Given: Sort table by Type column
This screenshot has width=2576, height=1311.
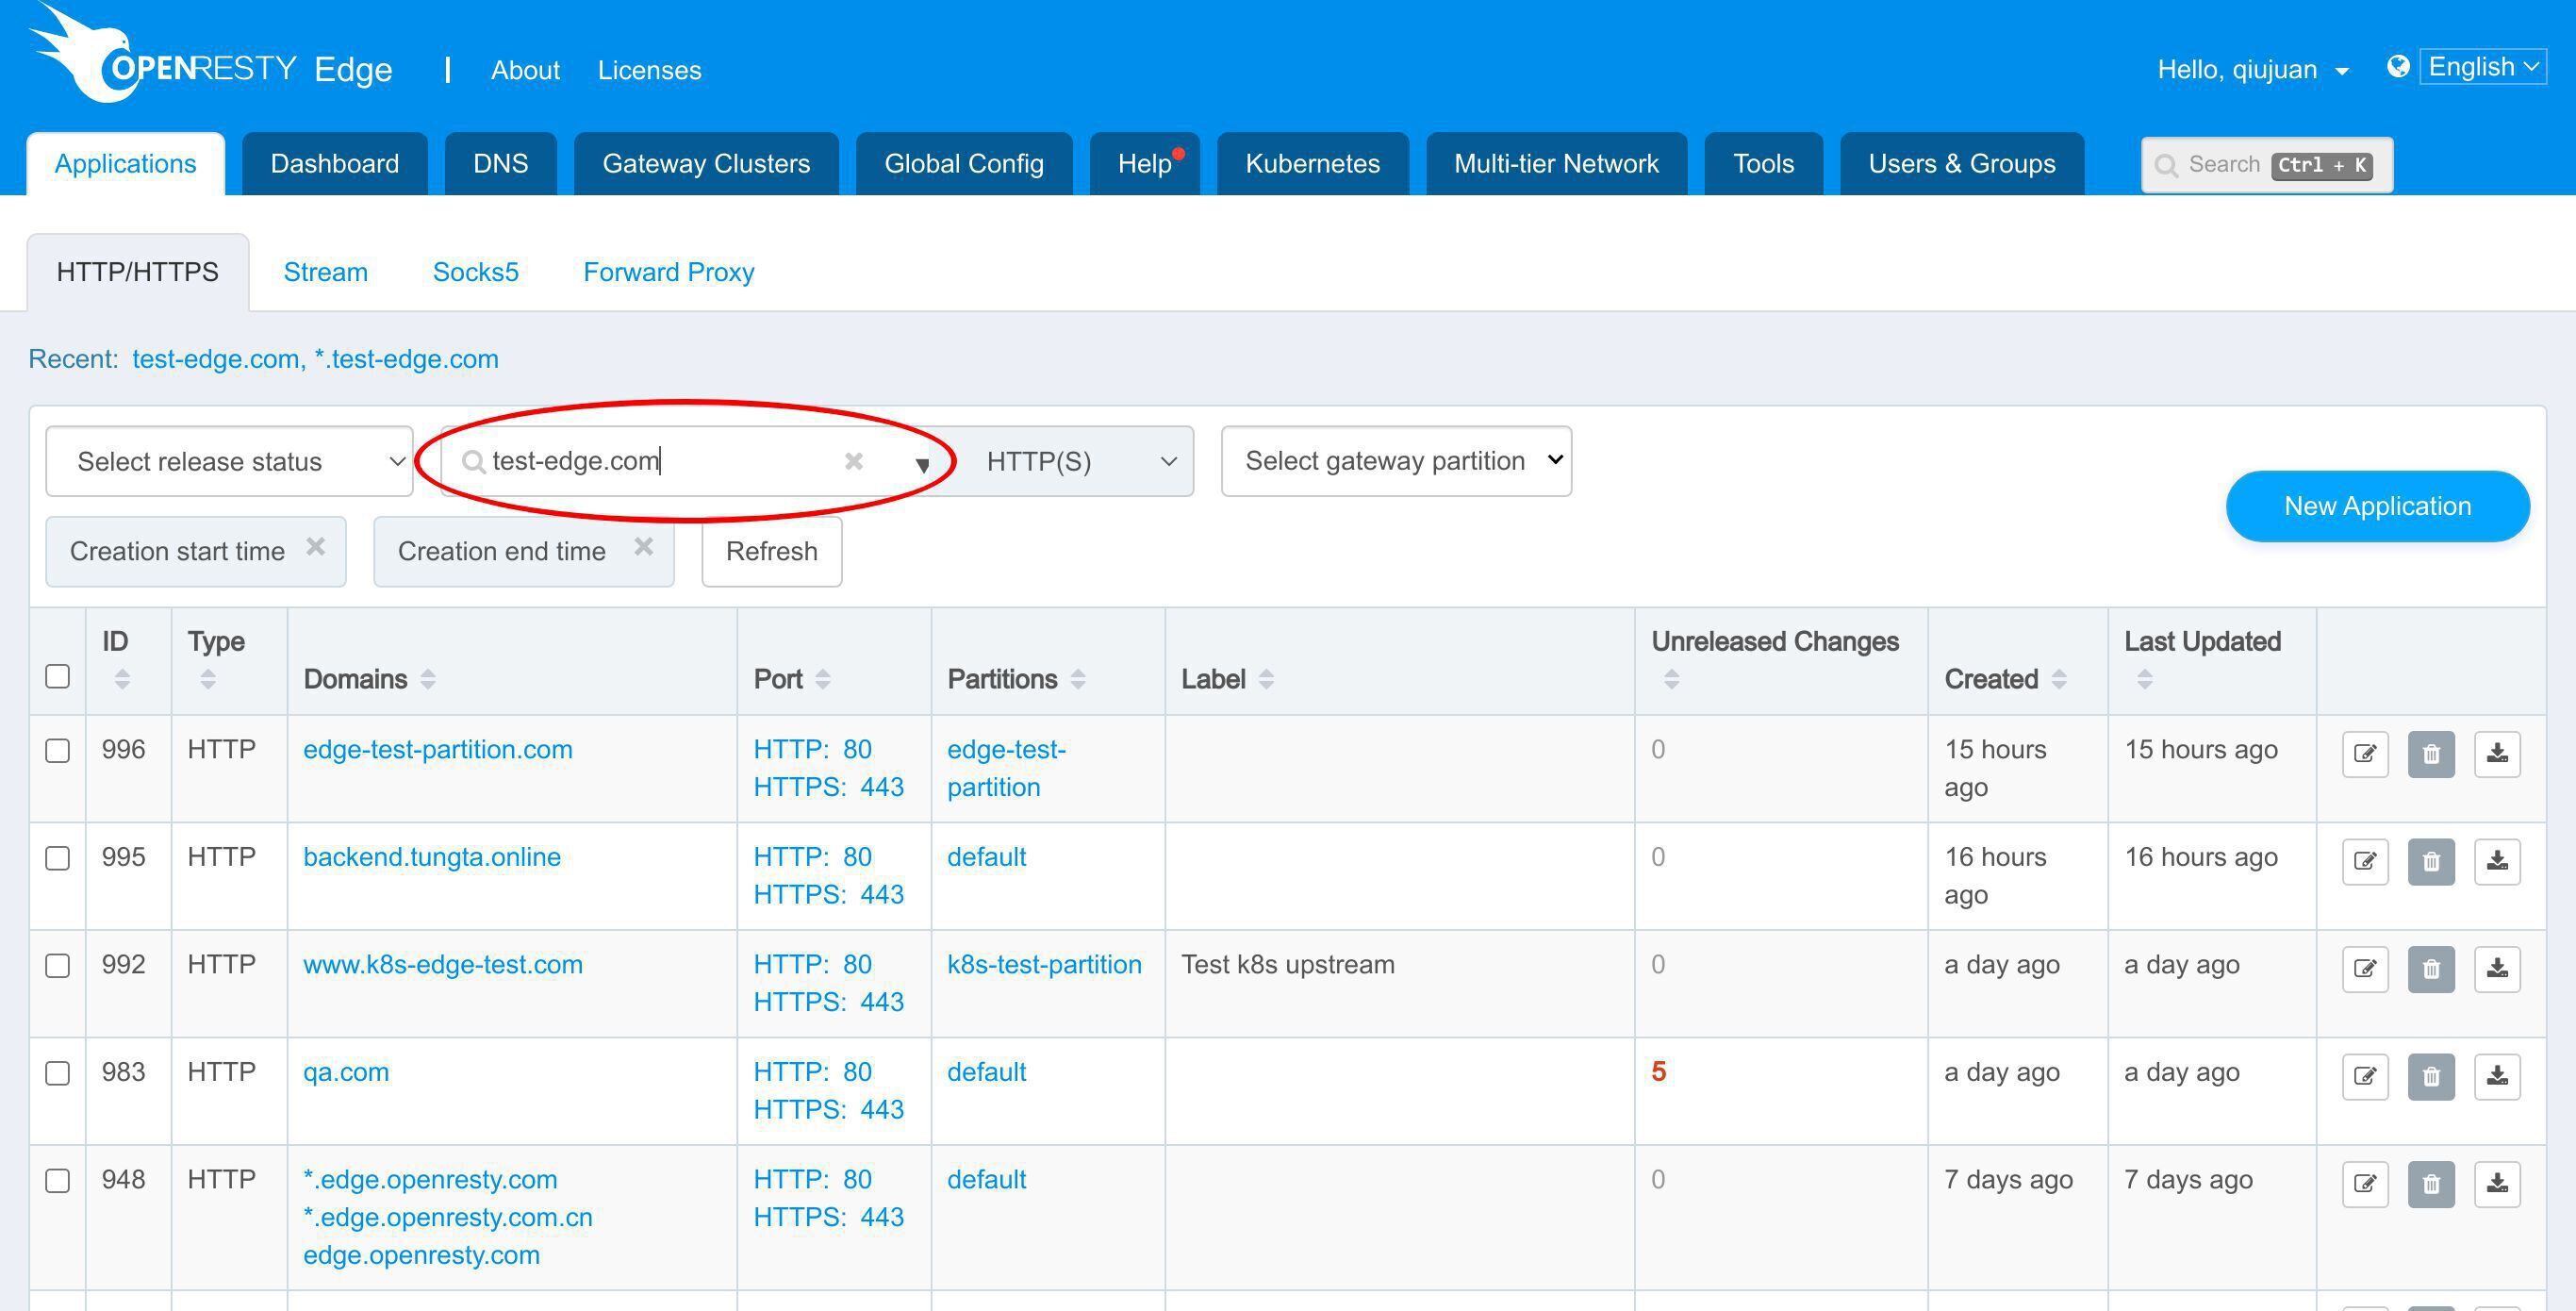Looking at the screenshot, I should [x=208, y=679].
